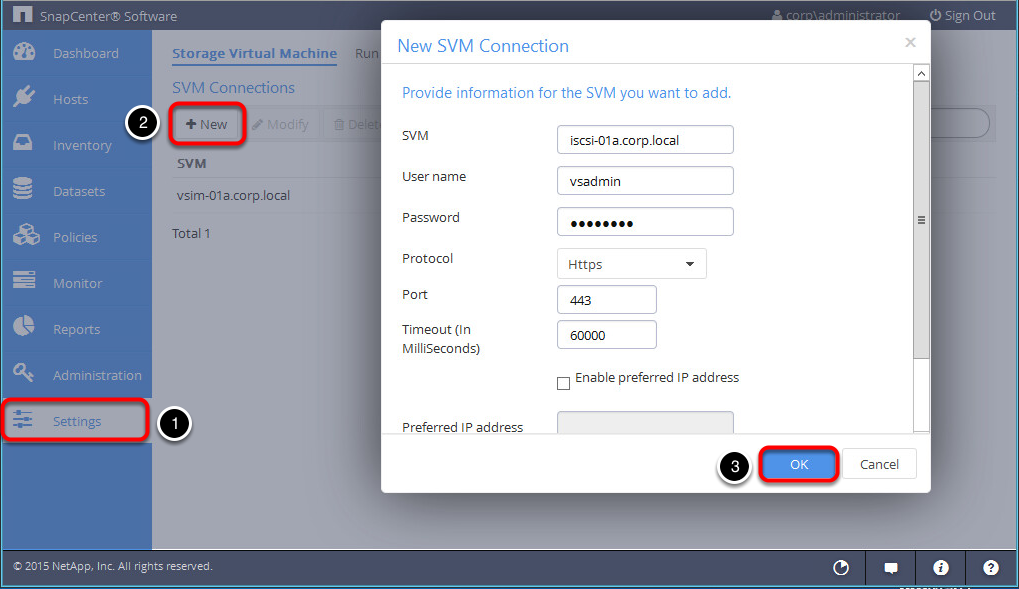Open Administration in the sidebar
1019x589 pixels.
pyautogui.click(x=77, y=375)
